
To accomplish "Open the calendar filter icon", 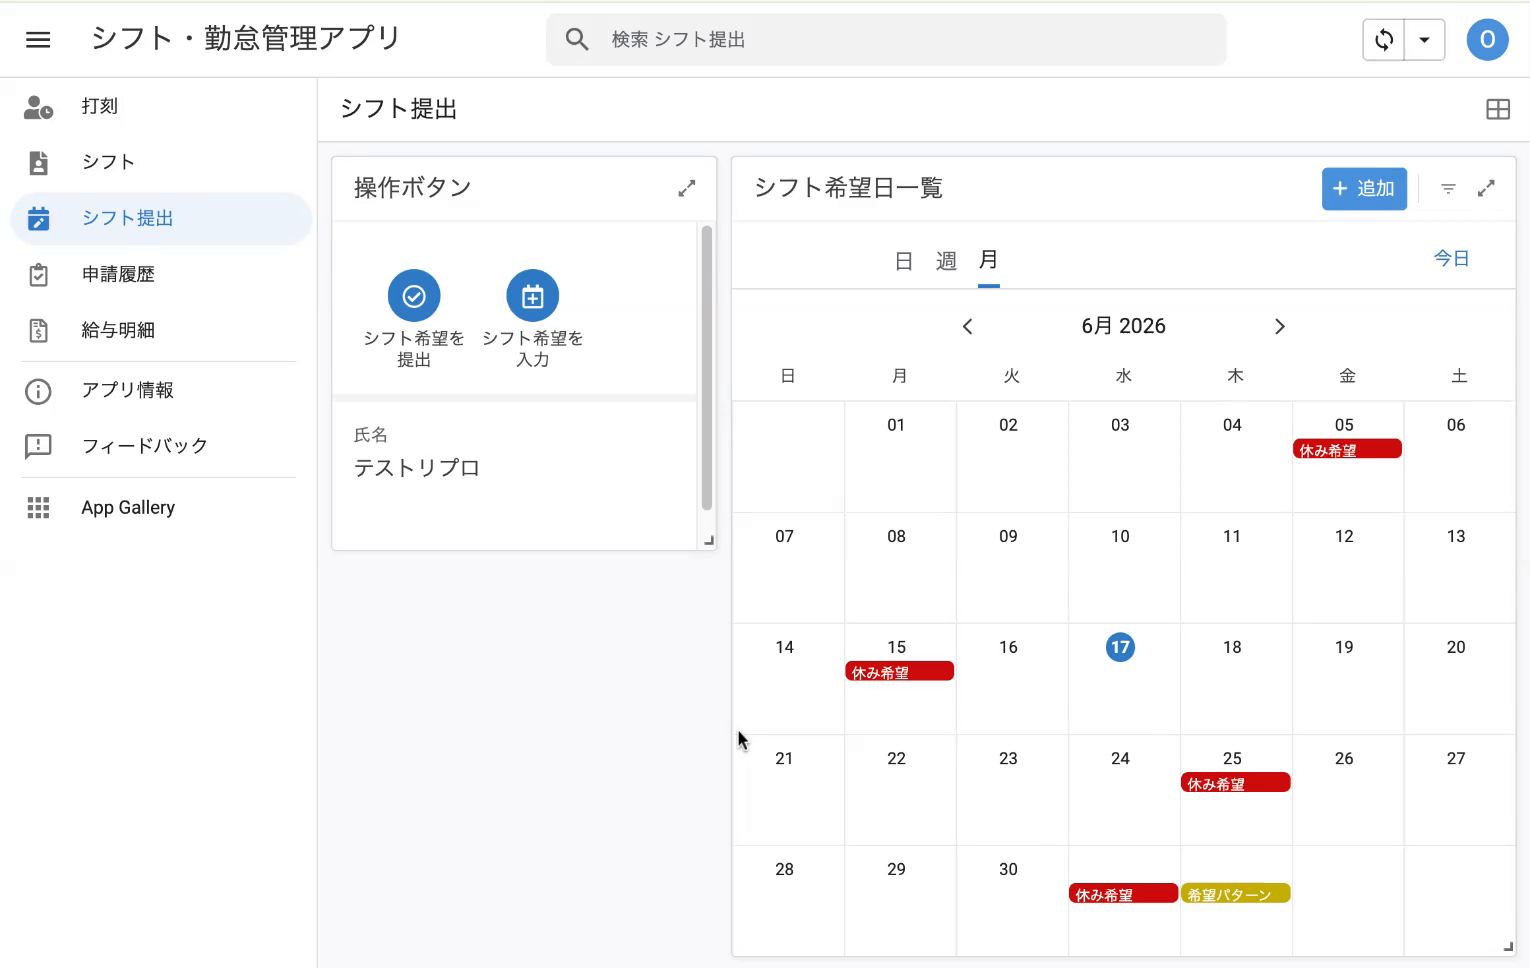I will (x=1448, y=188).
